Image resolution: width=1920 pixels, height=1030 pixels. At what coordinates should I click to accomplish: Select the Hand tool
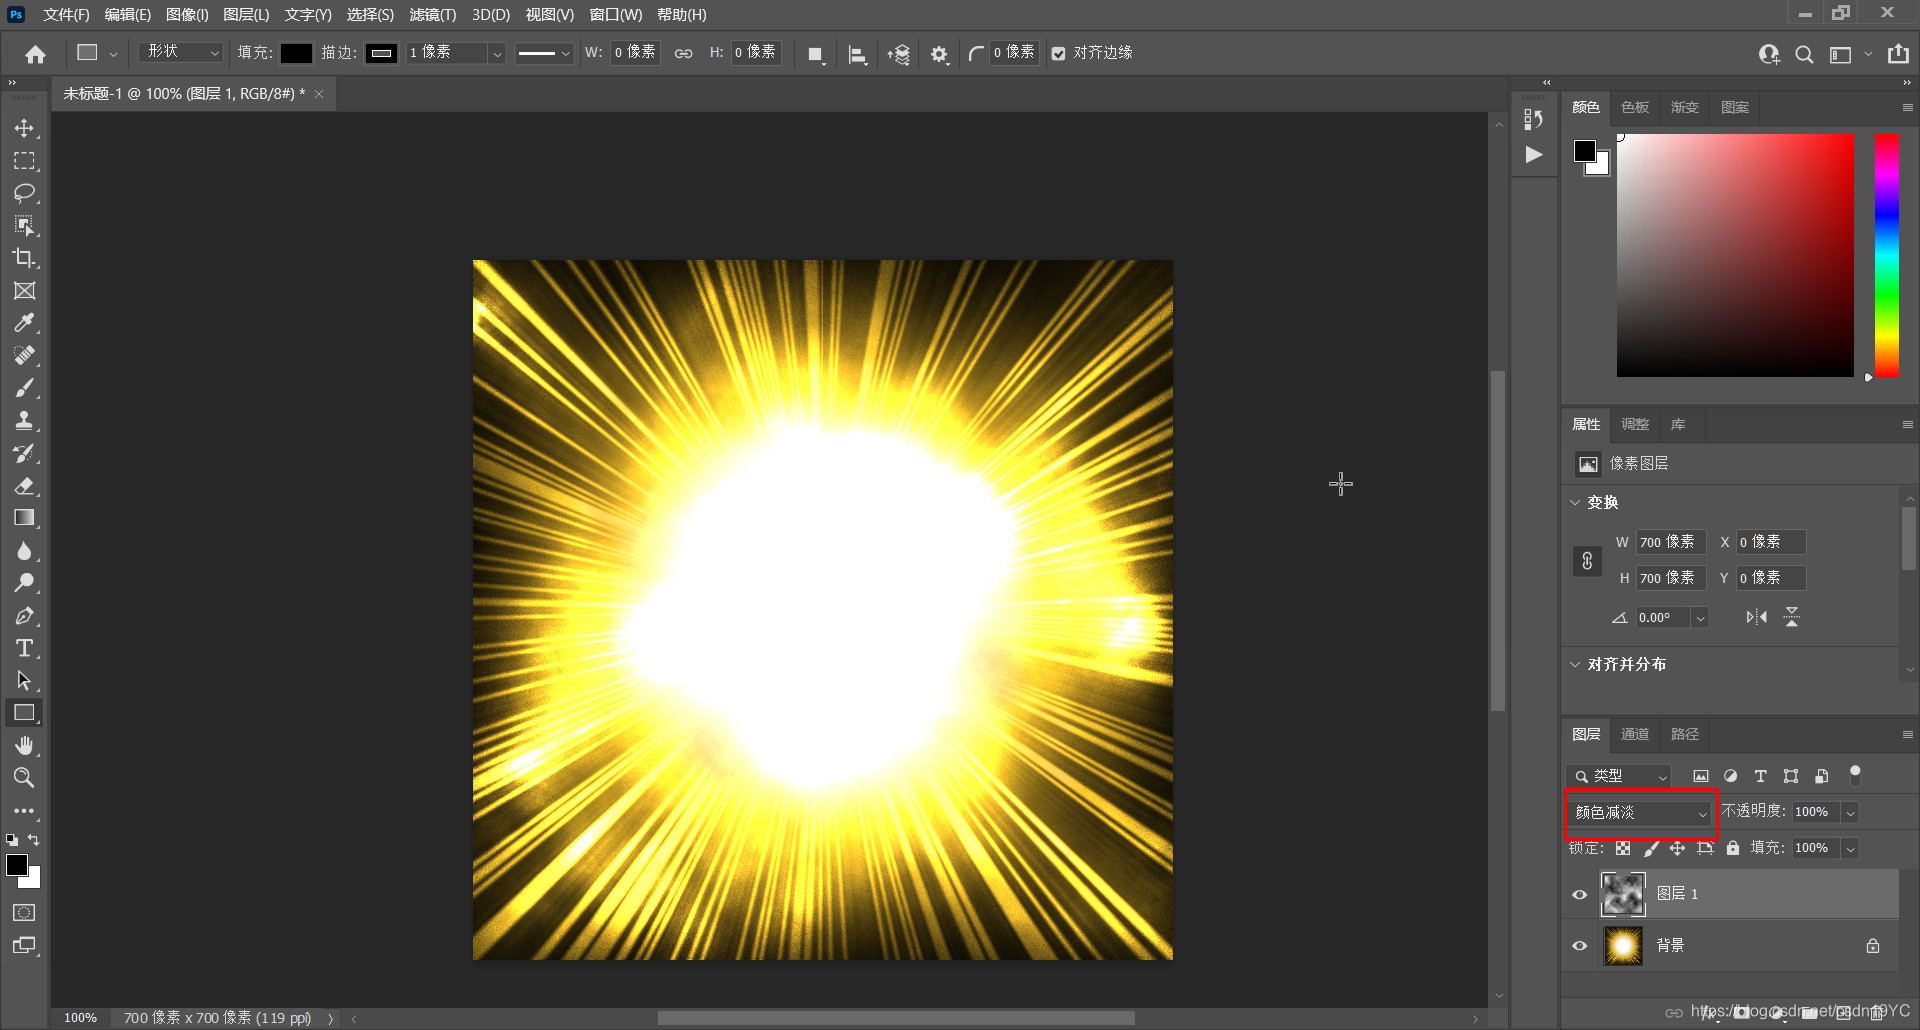tap(24, 746)
